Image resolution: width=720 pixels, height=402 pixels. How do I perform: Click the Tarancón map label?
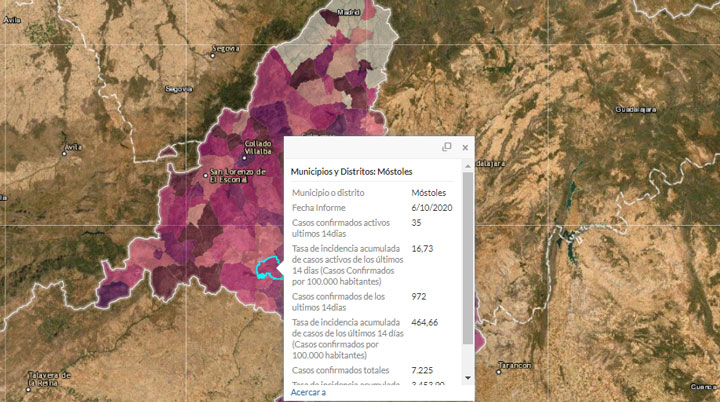515,366
